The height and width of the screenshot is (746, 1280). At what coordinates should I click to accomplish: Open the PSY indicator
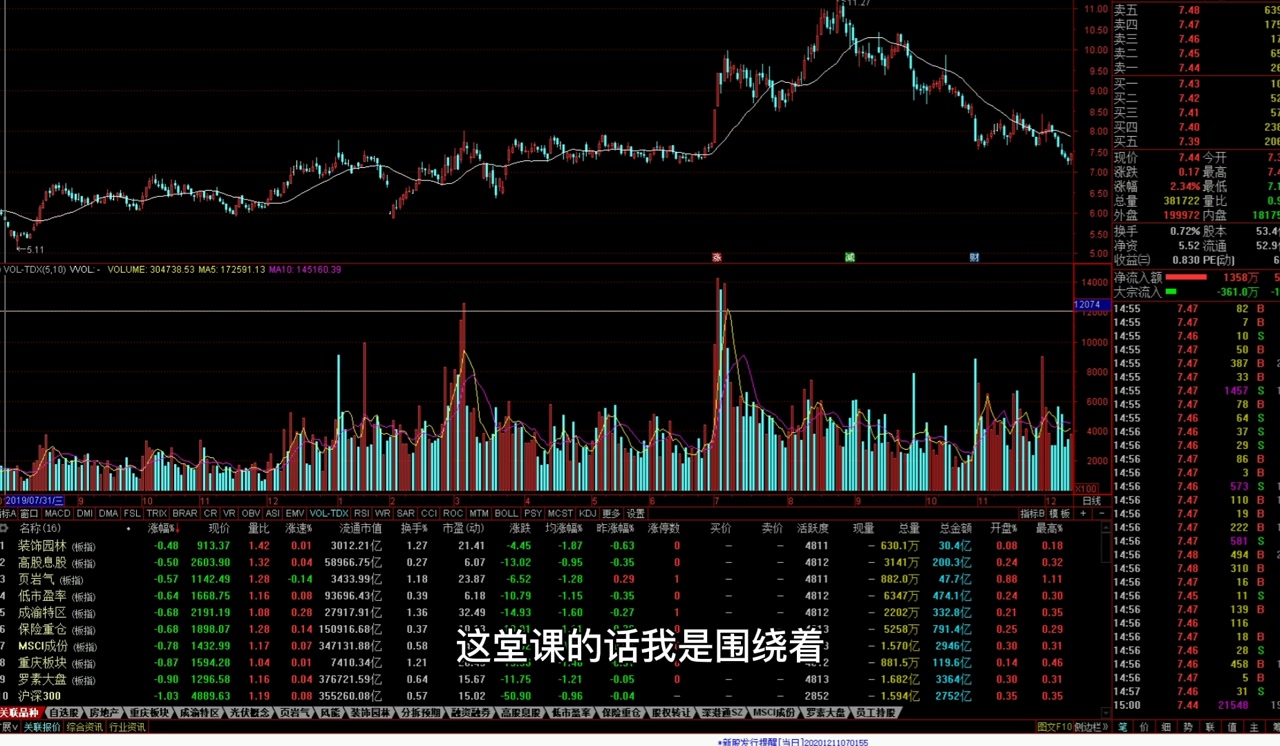(x=534, y=513)
